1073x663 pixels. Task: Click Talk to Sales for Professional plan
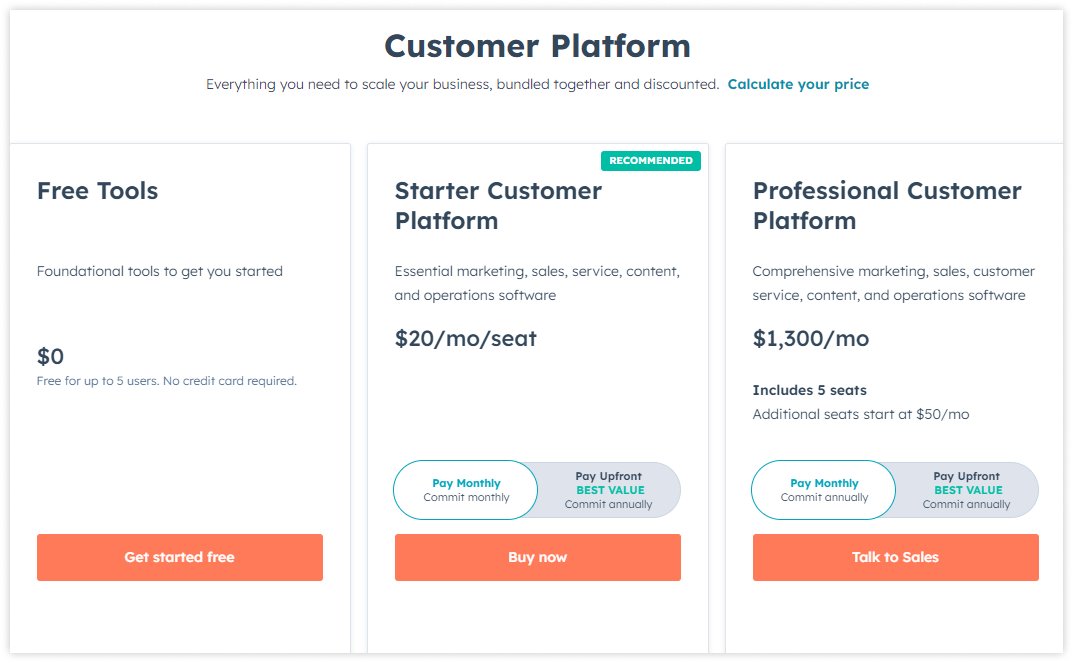point(895,557)
